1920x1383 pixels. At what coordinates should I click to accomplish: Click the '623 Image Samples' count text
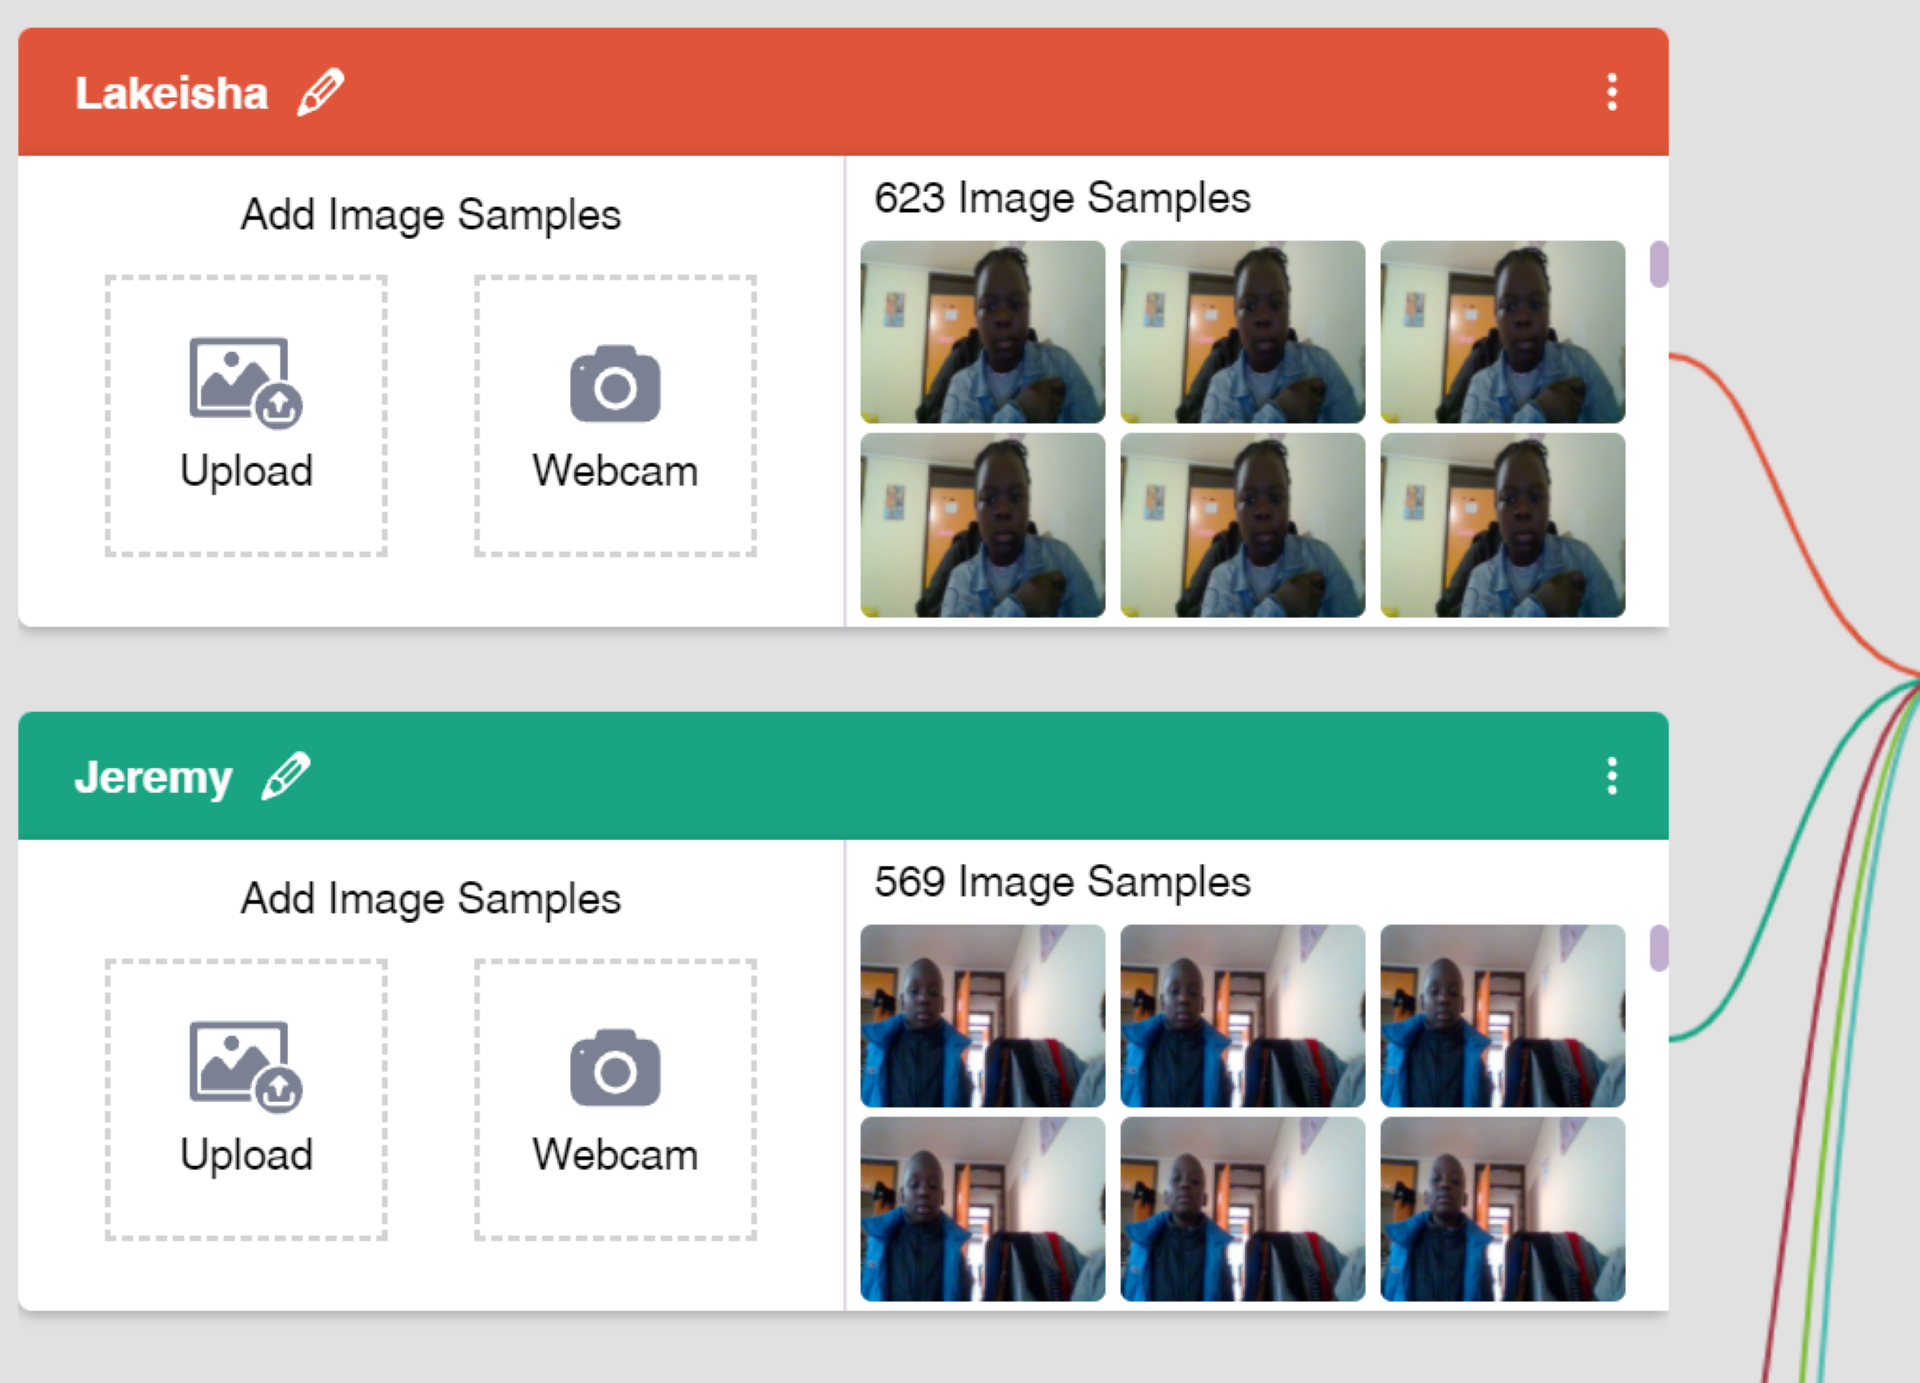[x=1062, y=199]
